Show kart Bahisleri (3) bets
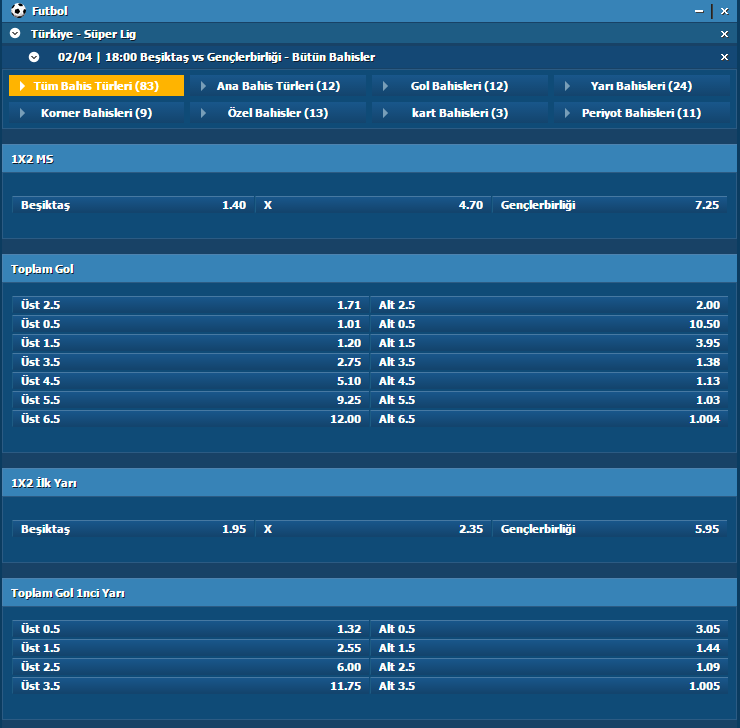Image resolution: width=740 pixels, height=728 pixels. [x=460, y=113]
